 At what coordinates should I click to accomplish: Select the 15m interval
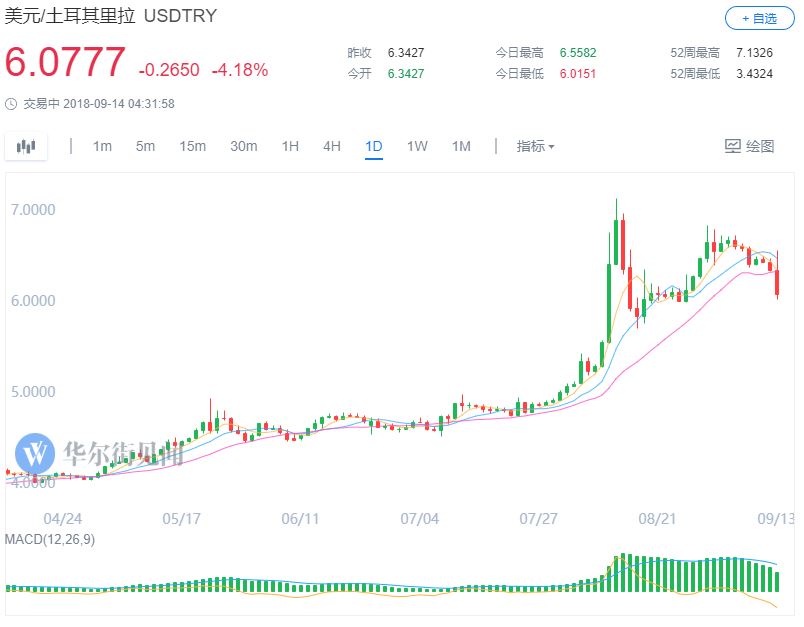click(193, 146)
